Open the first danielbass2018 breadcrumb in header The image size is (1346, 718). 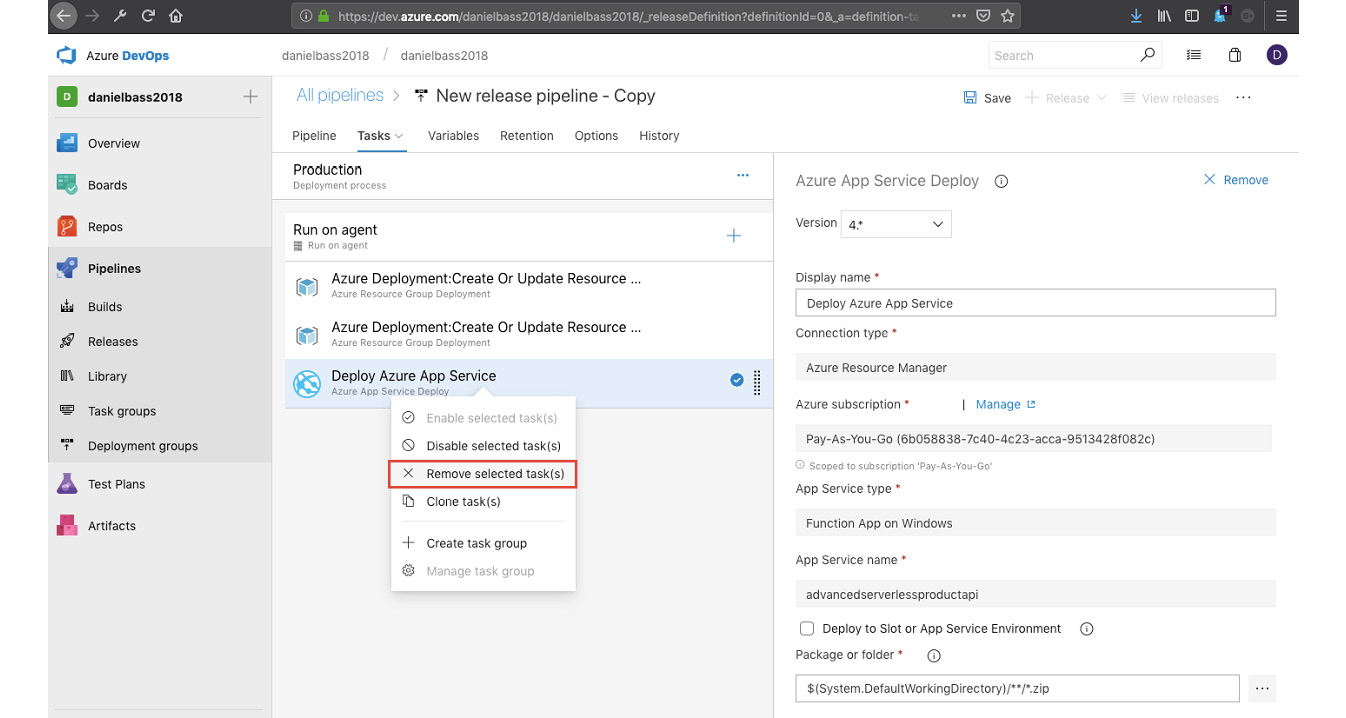[x=326, y=56]
